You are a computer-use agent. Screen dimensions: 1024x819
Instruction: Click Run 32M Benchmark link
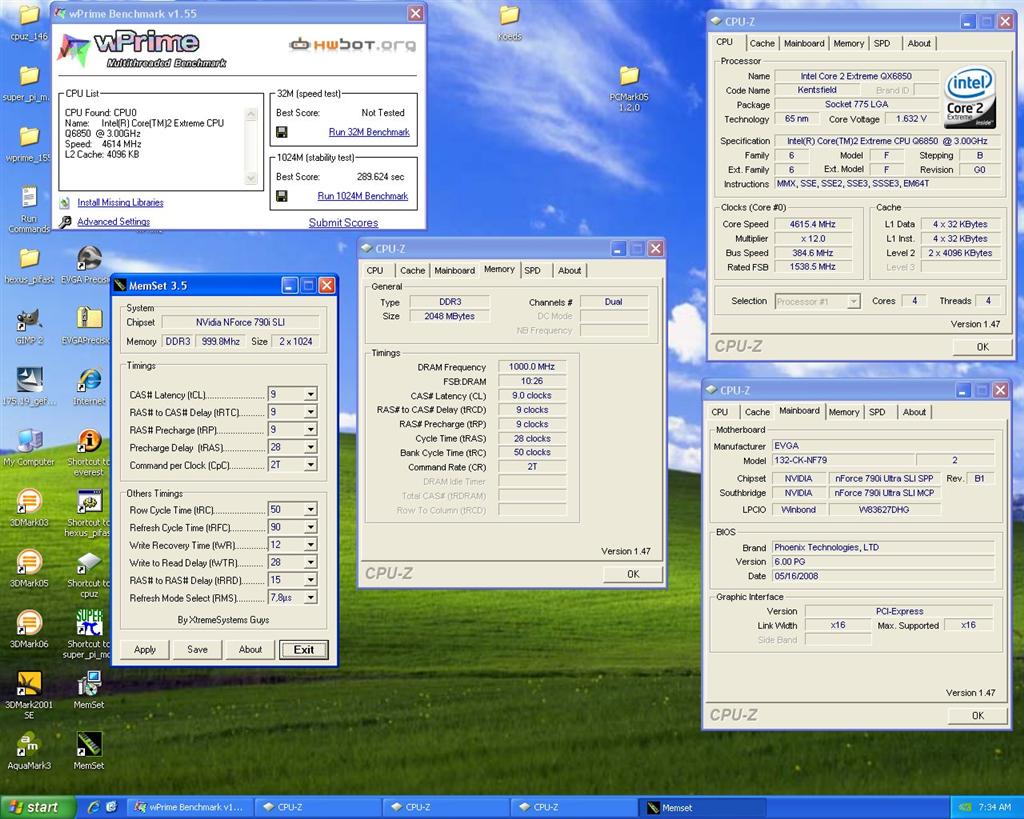coord(369,132)
